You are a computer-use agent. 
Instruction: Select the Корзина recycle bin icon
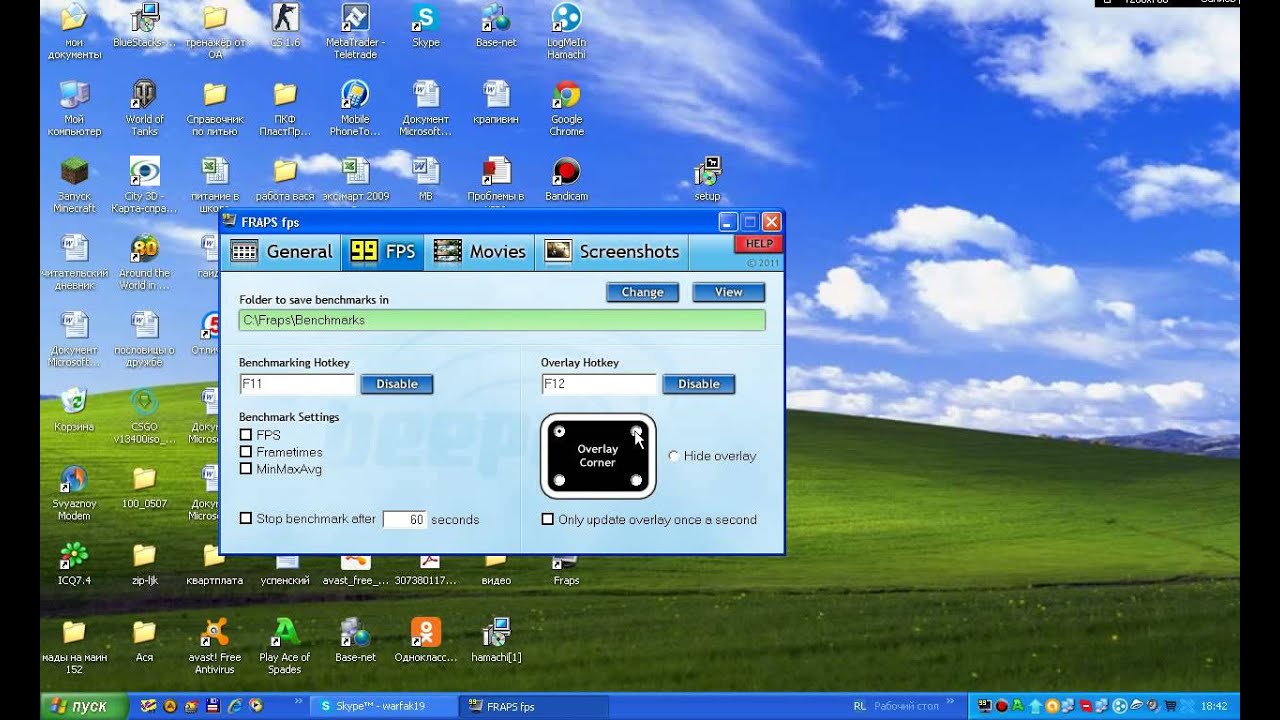click(74, 410)
